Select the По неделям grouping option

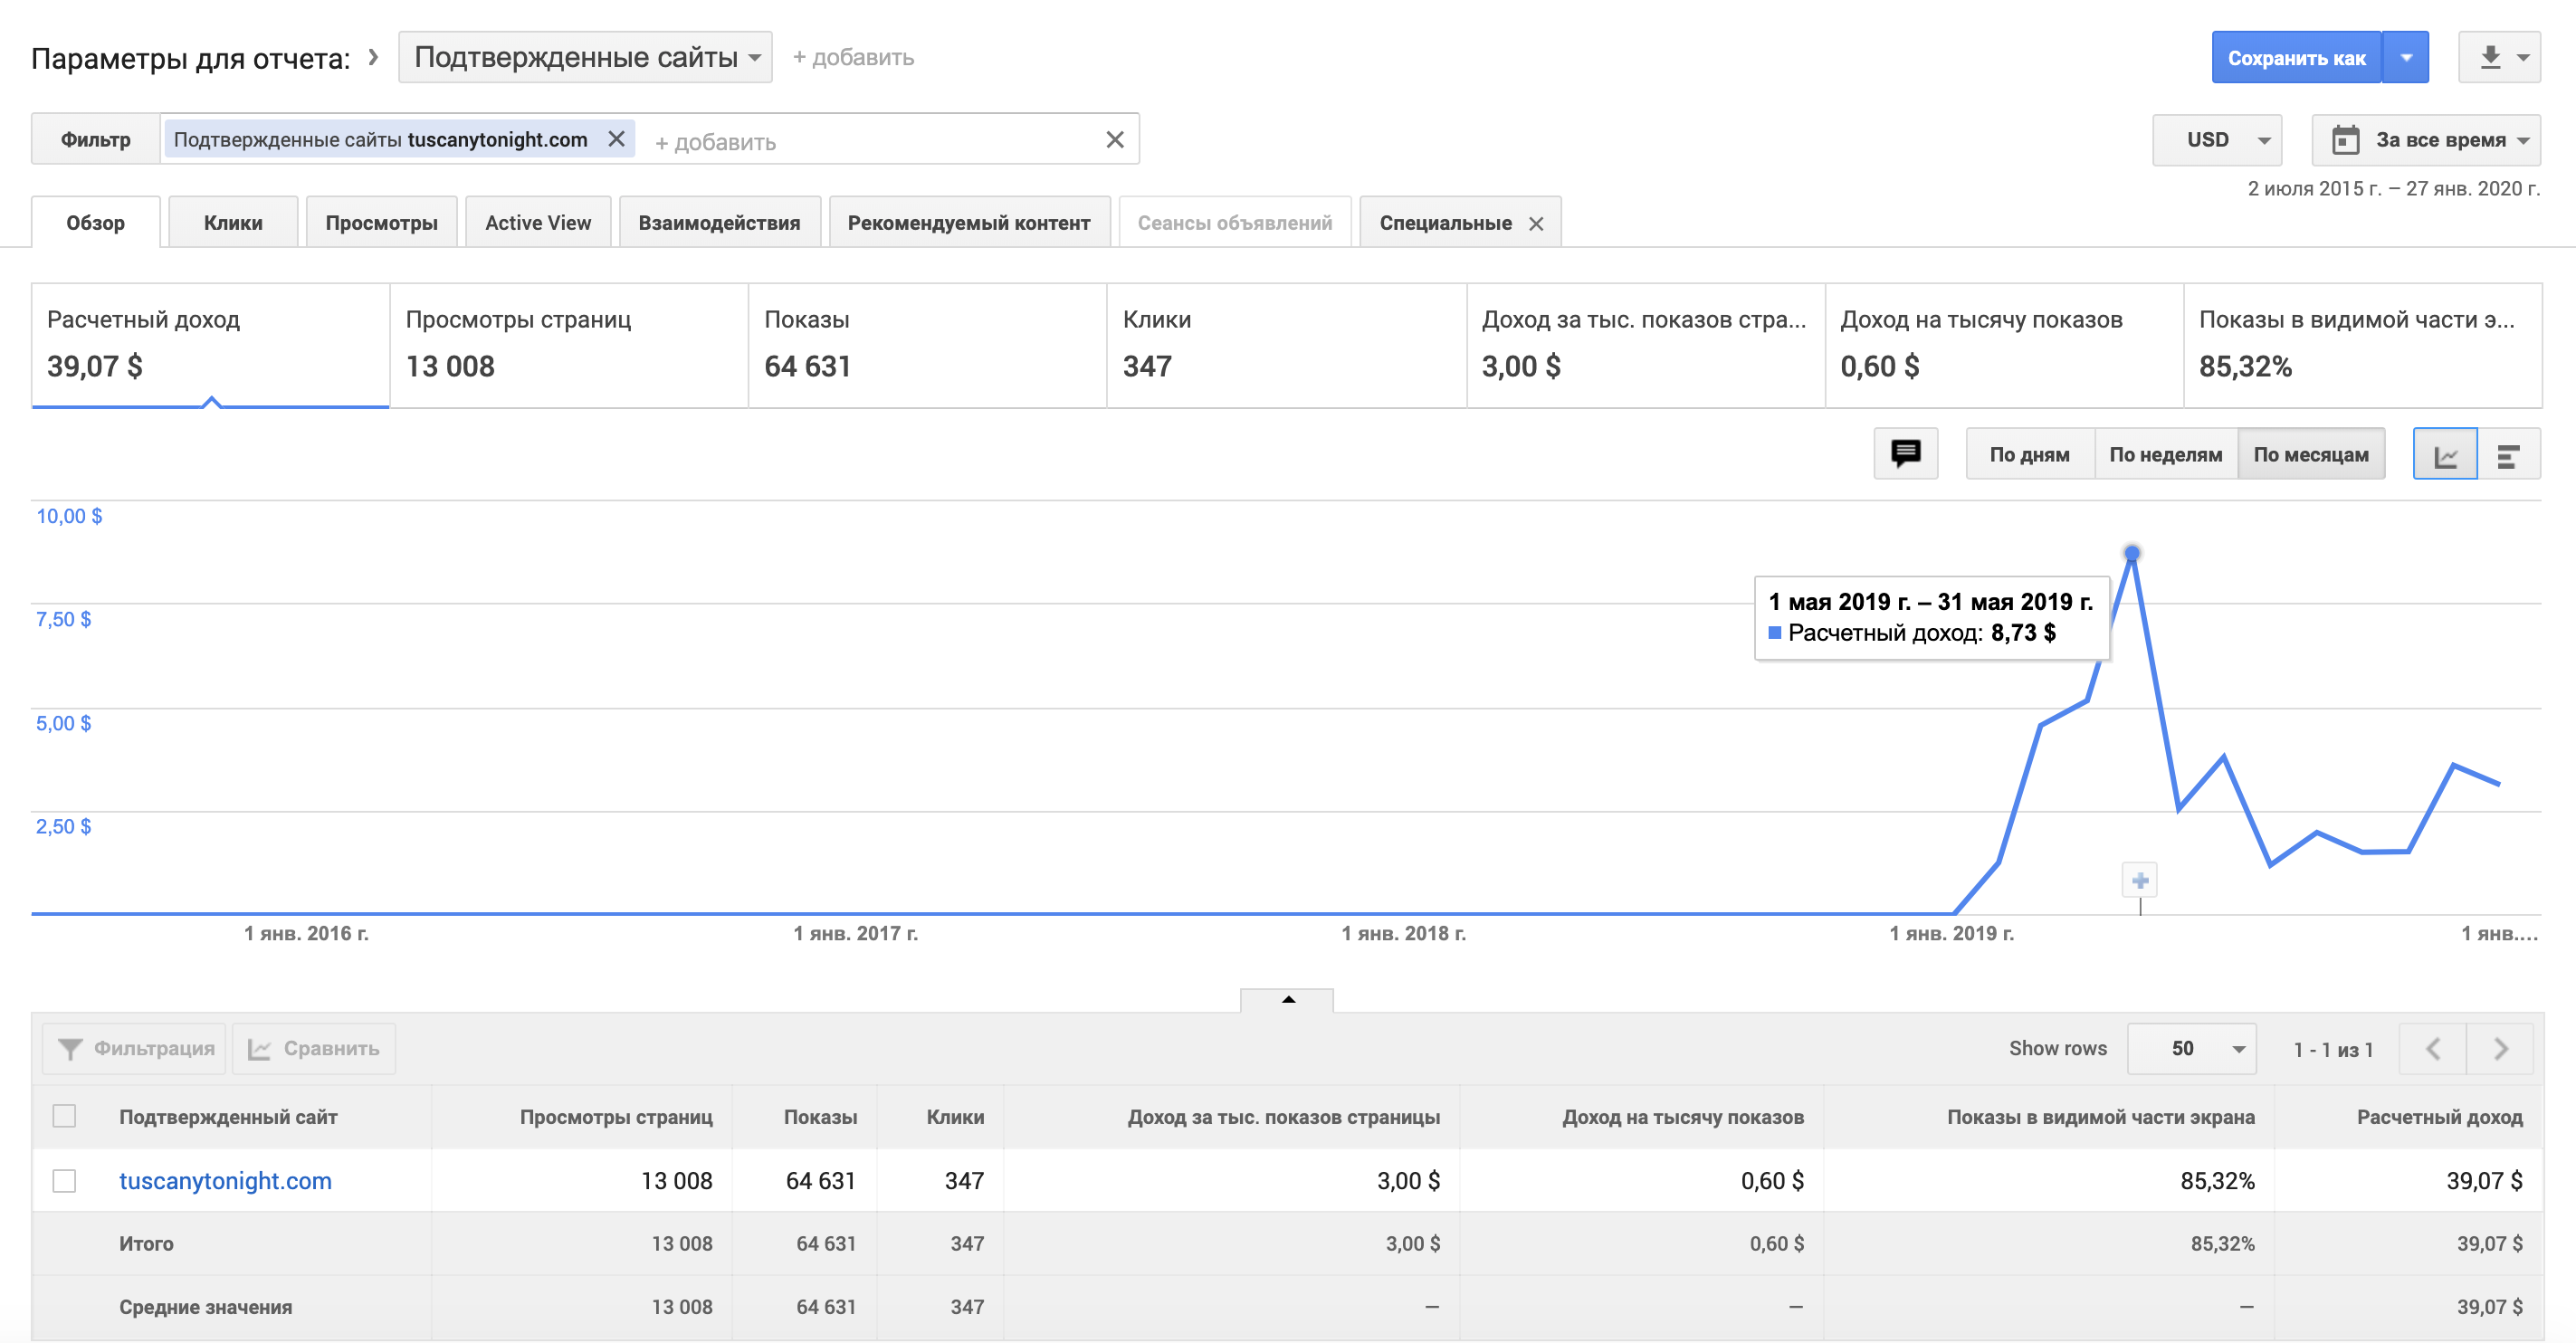pos(2165,455)
